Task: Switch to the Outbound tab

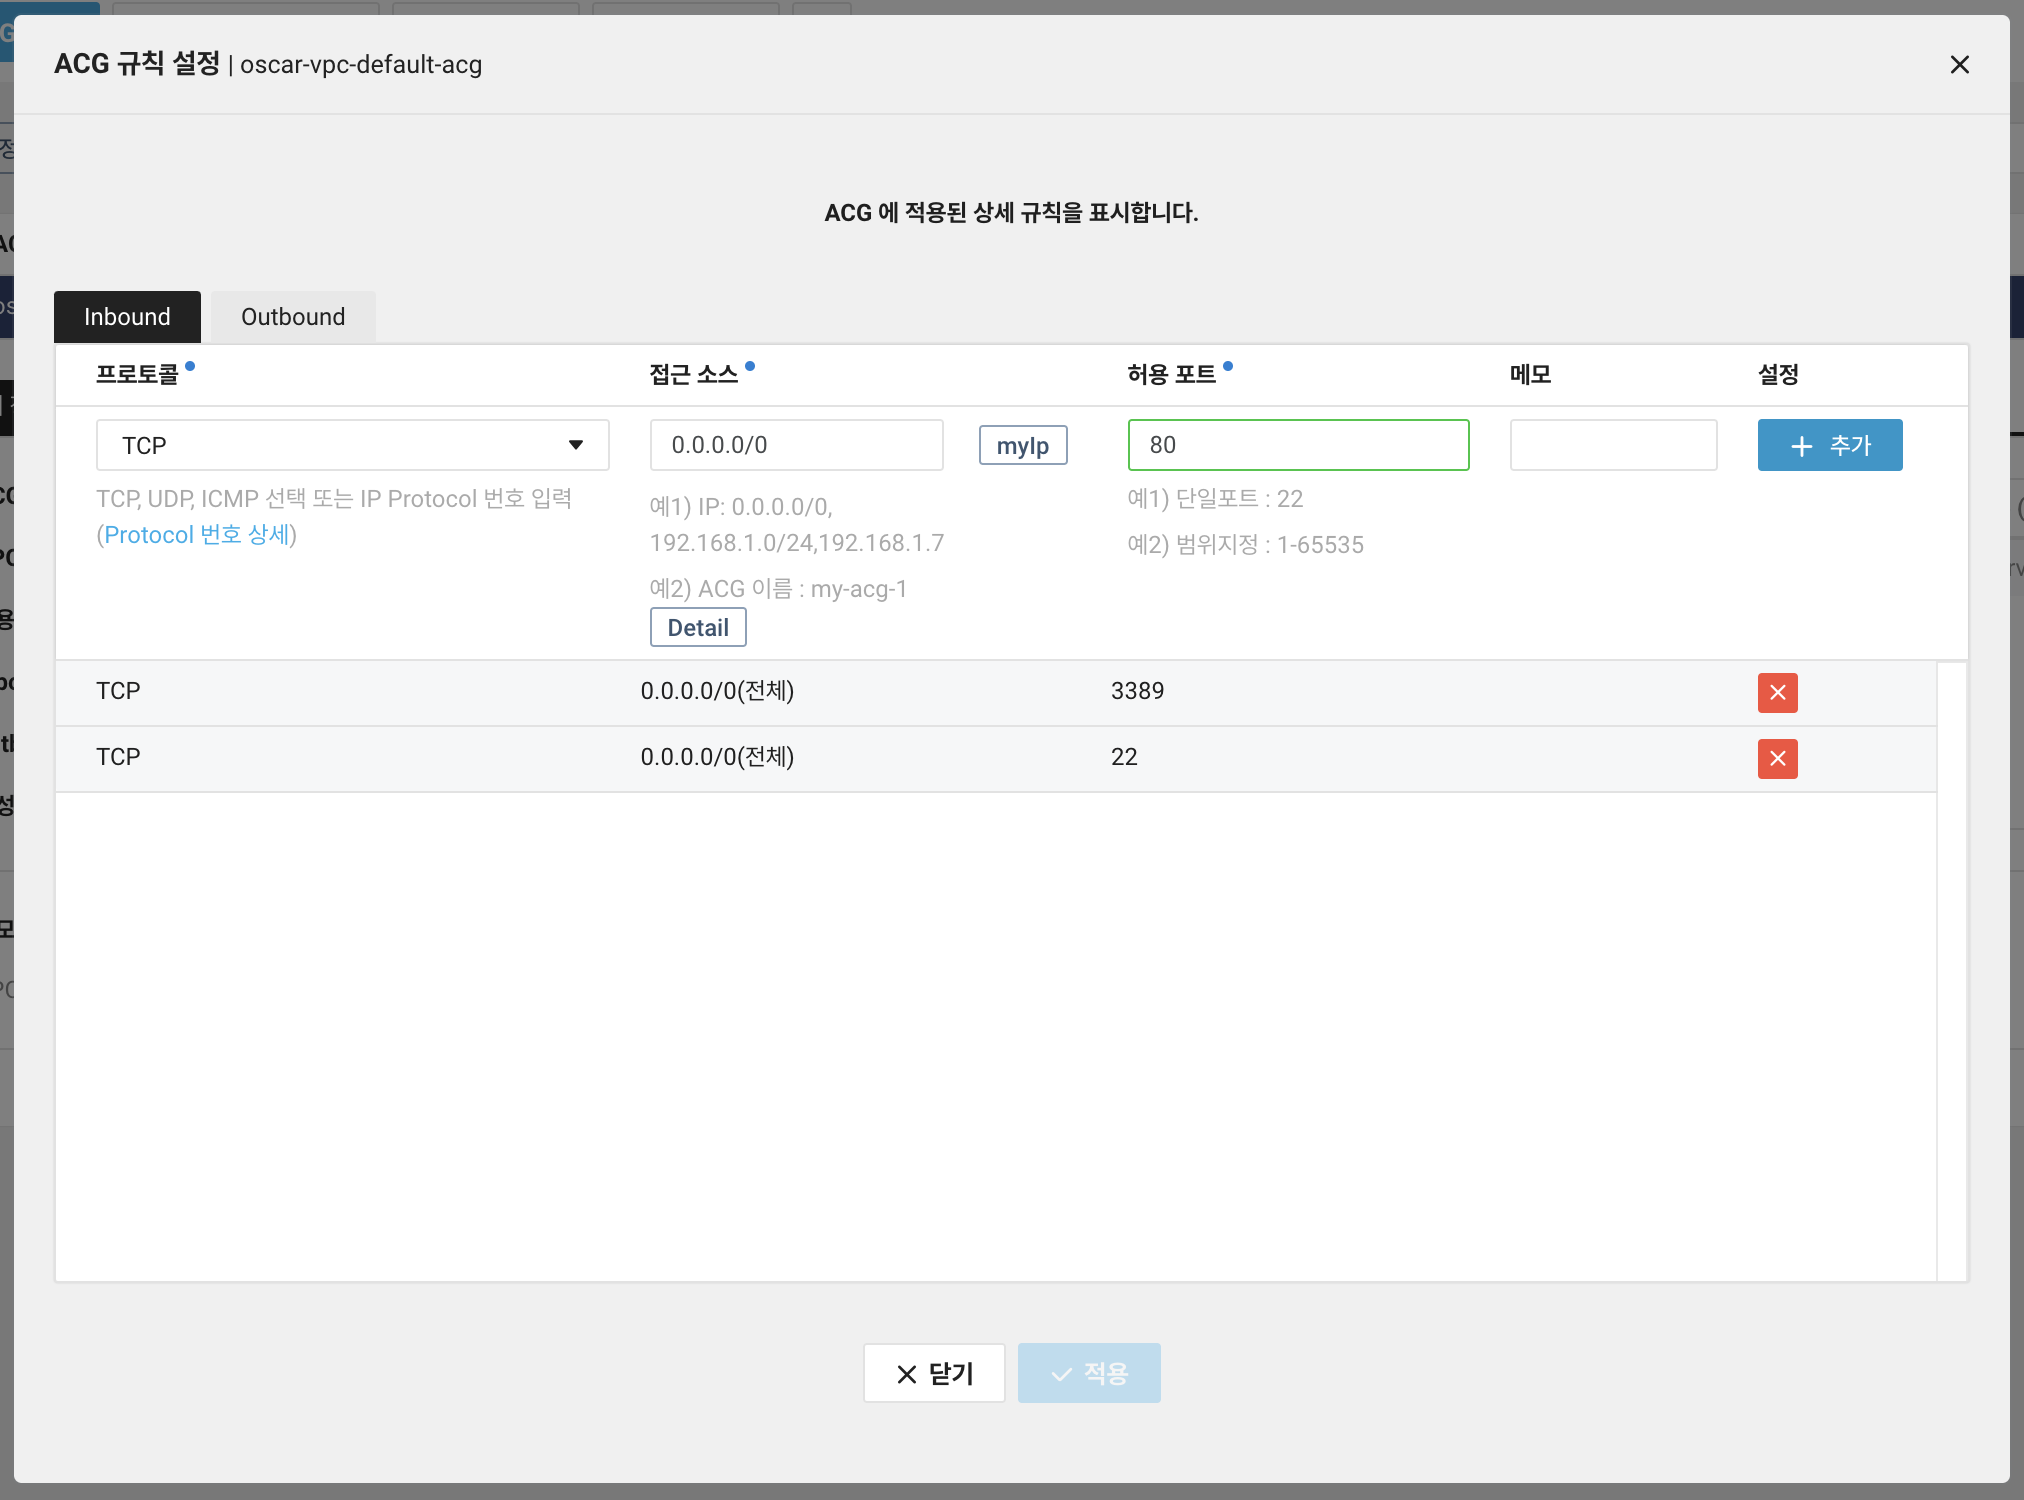Action: pyautogui.click(x=293, y=317)
